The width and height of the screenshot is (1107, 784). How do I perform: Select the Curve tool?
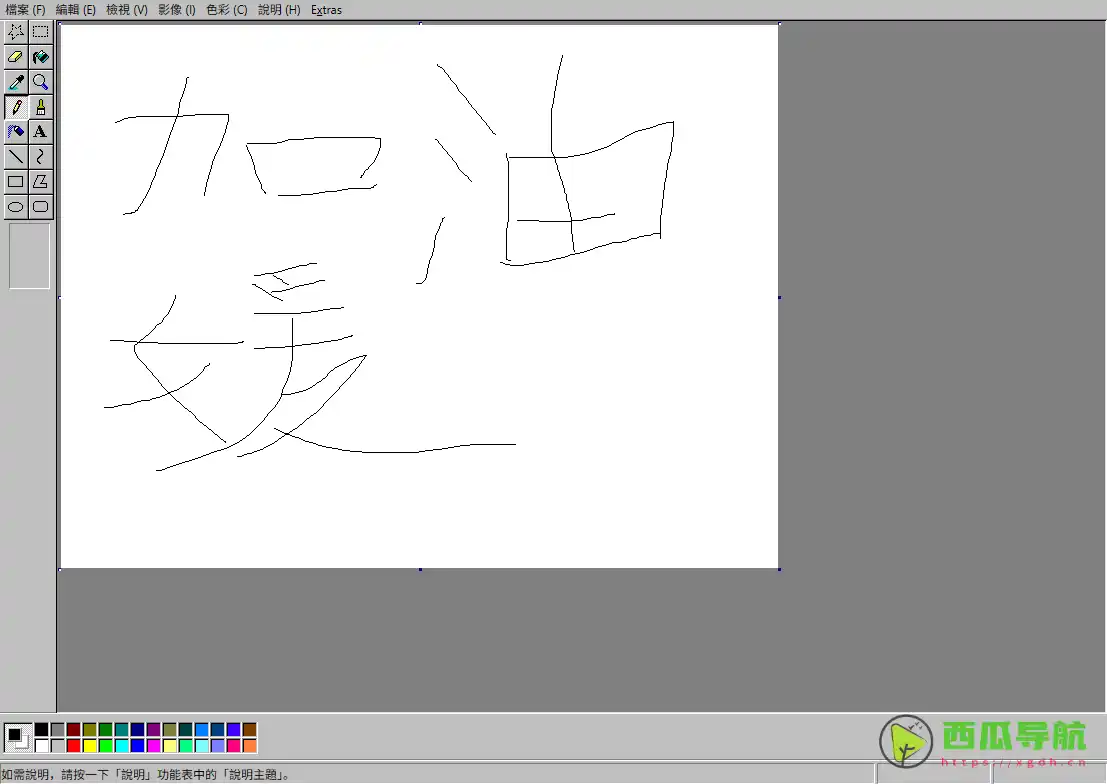coord(41,157)
